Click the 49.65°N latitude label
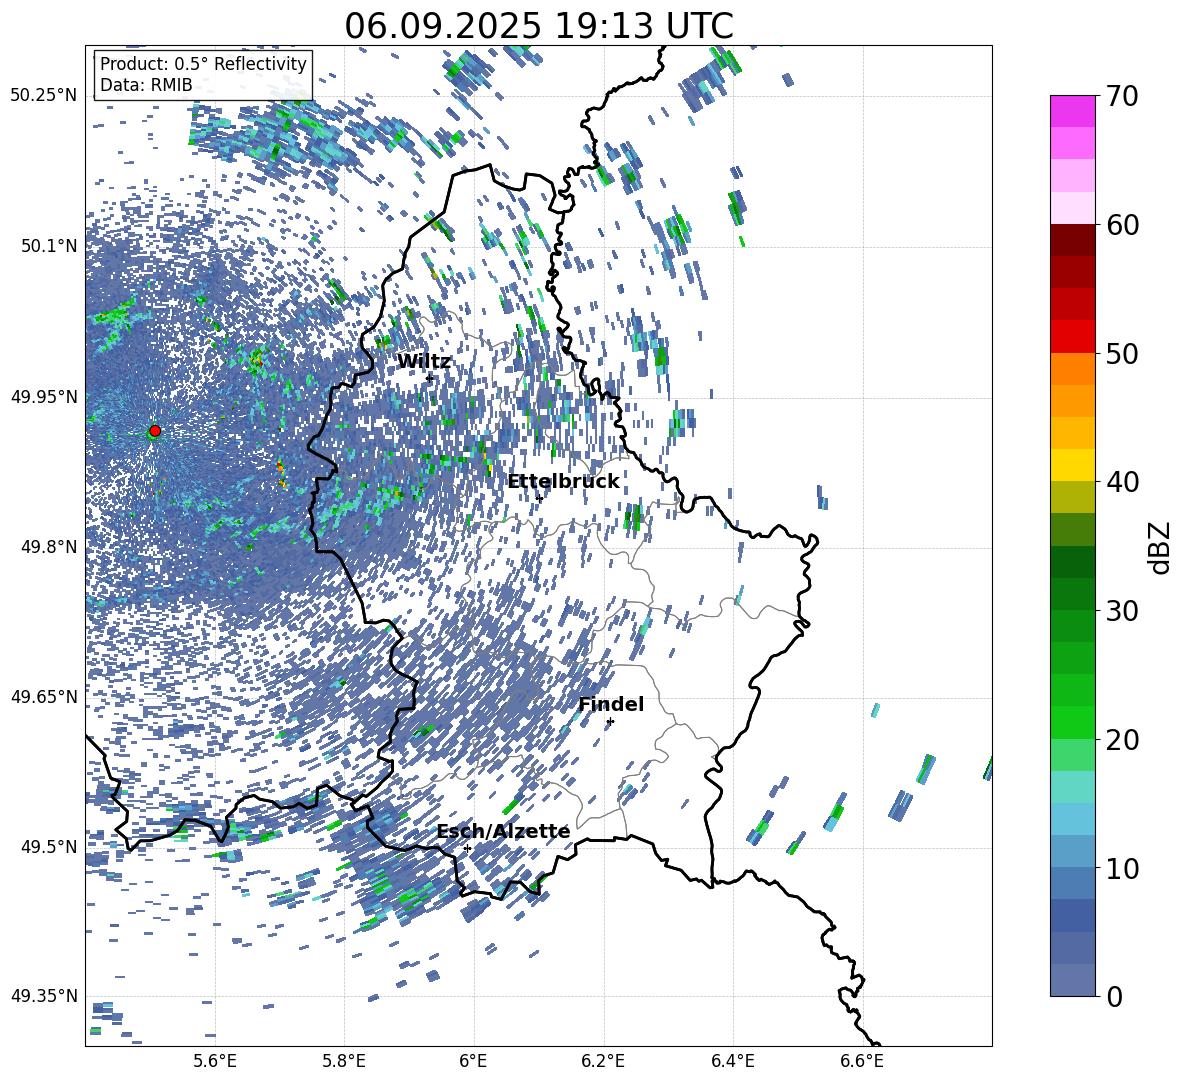 click(x=44, y=697)
